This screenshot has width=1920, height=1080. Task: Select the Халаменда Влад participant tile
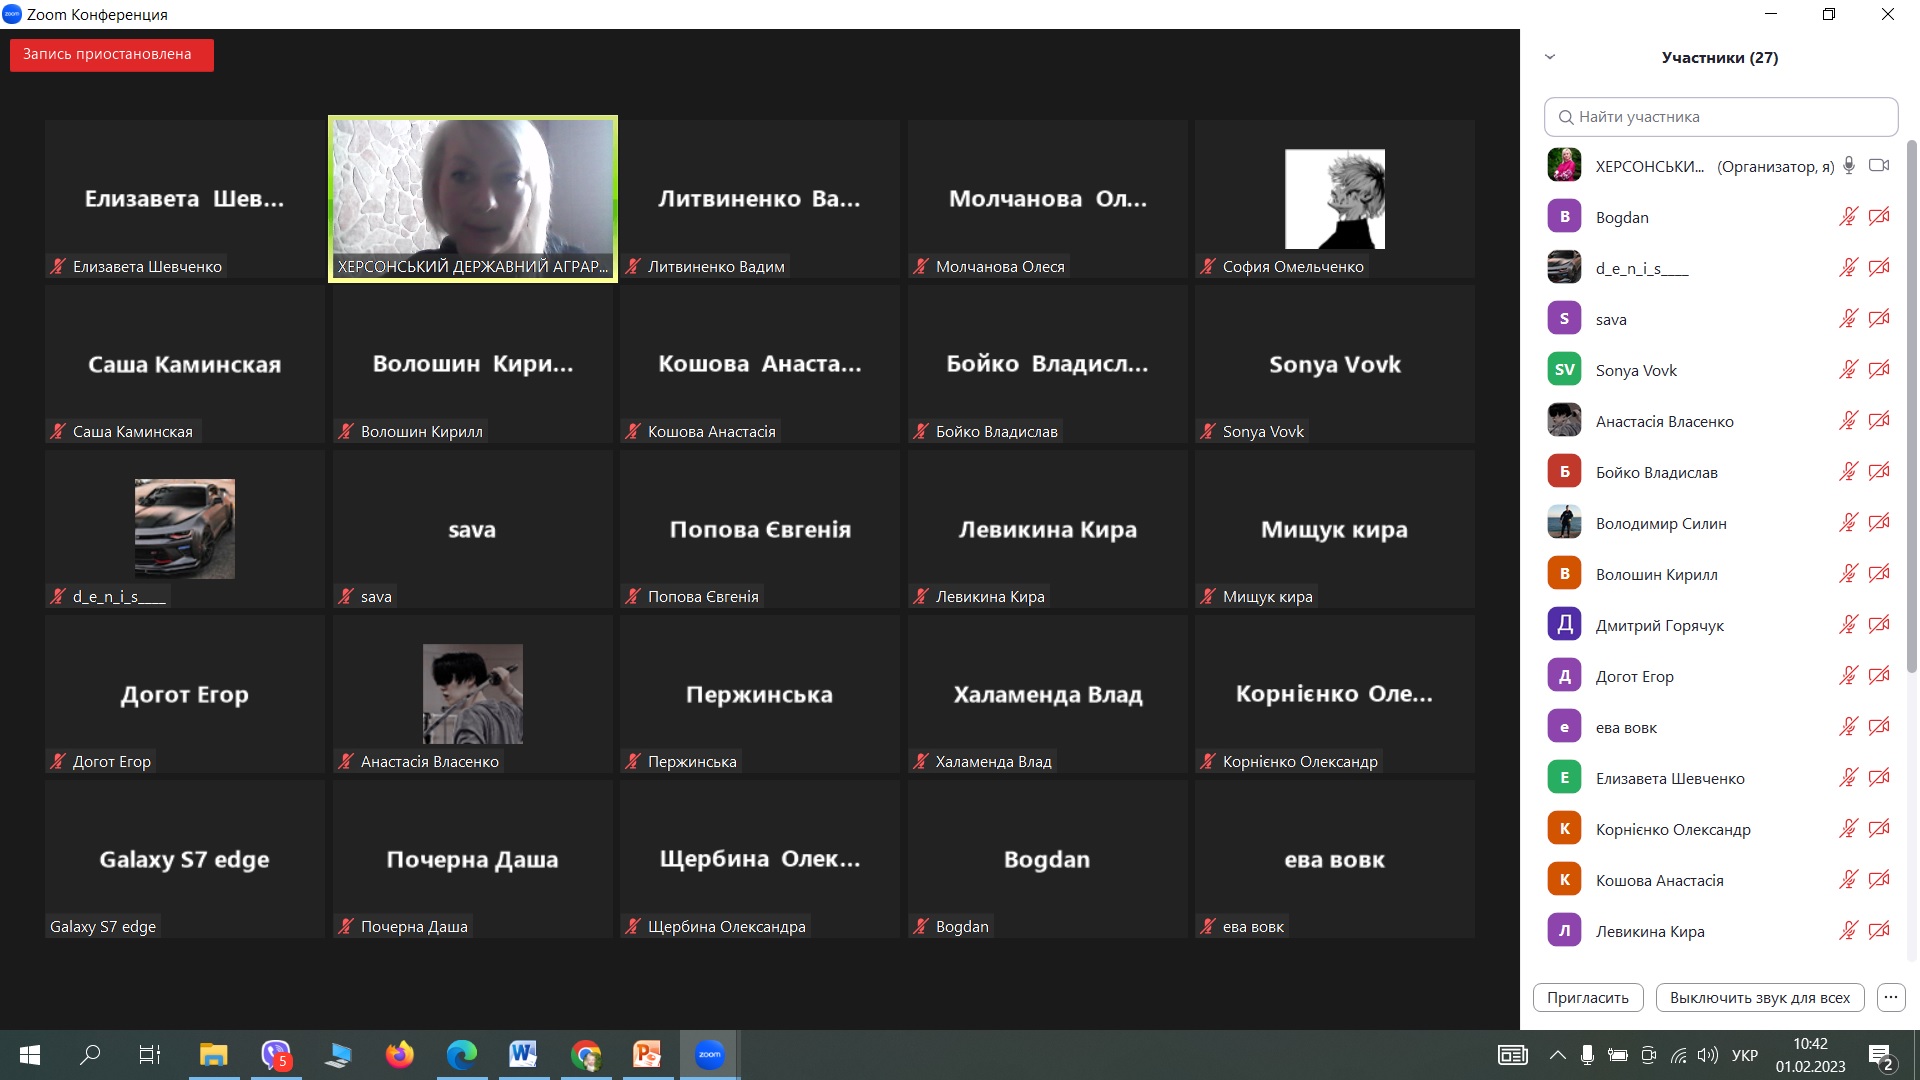pos(1047,694)
